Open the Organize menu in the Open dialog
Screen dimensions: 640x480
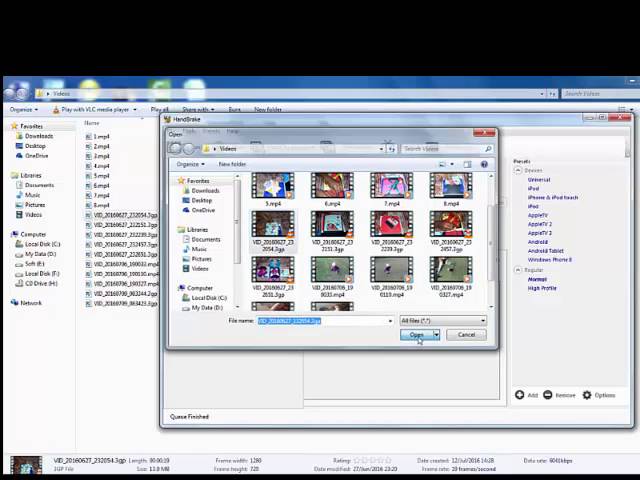[x=191, y=164]
